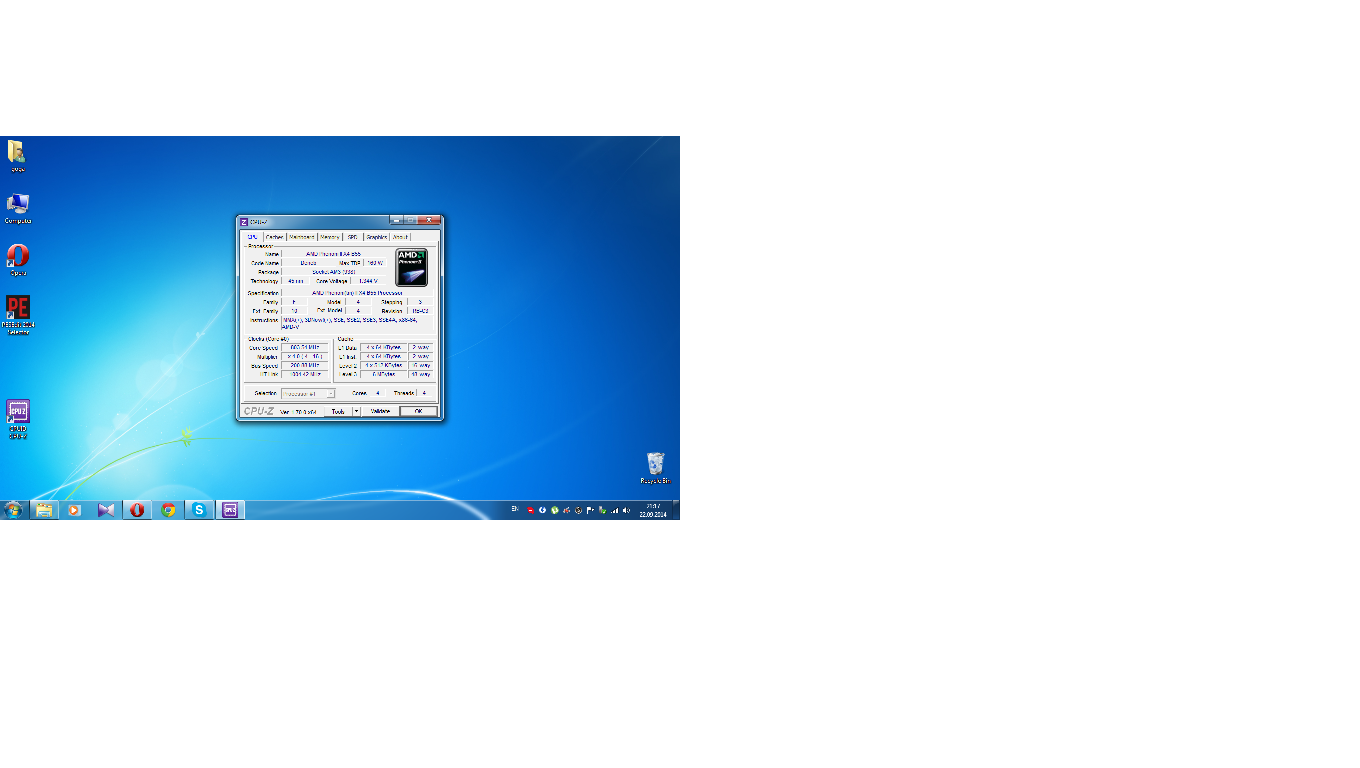Switch to Opera on the taskbar
This screenshot has width=1360, height=768.
(x=137, y=510)
